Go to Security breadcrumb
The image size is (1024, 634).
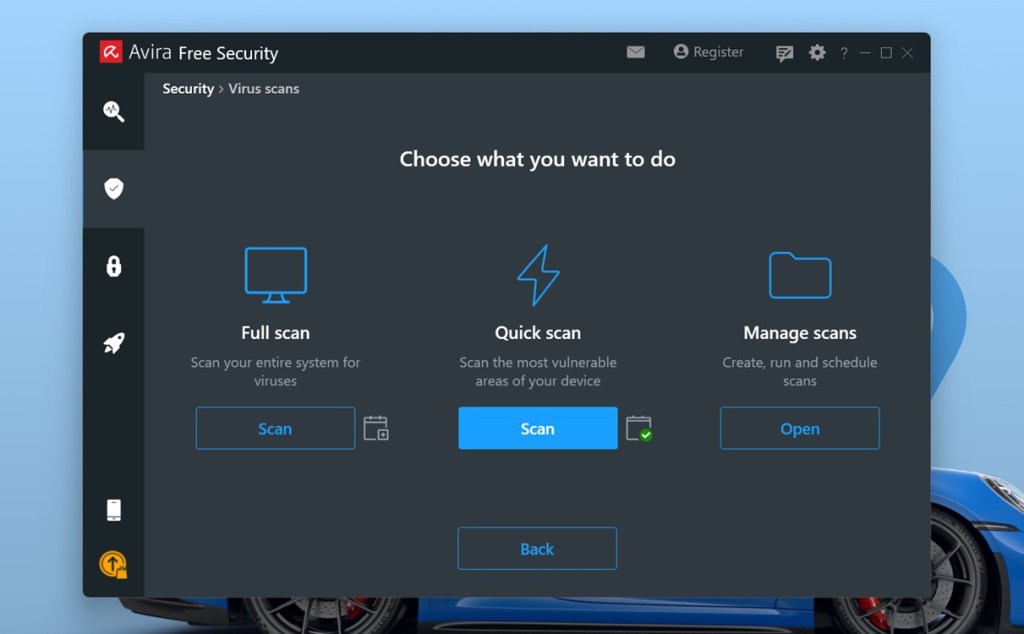coord(188,89)
